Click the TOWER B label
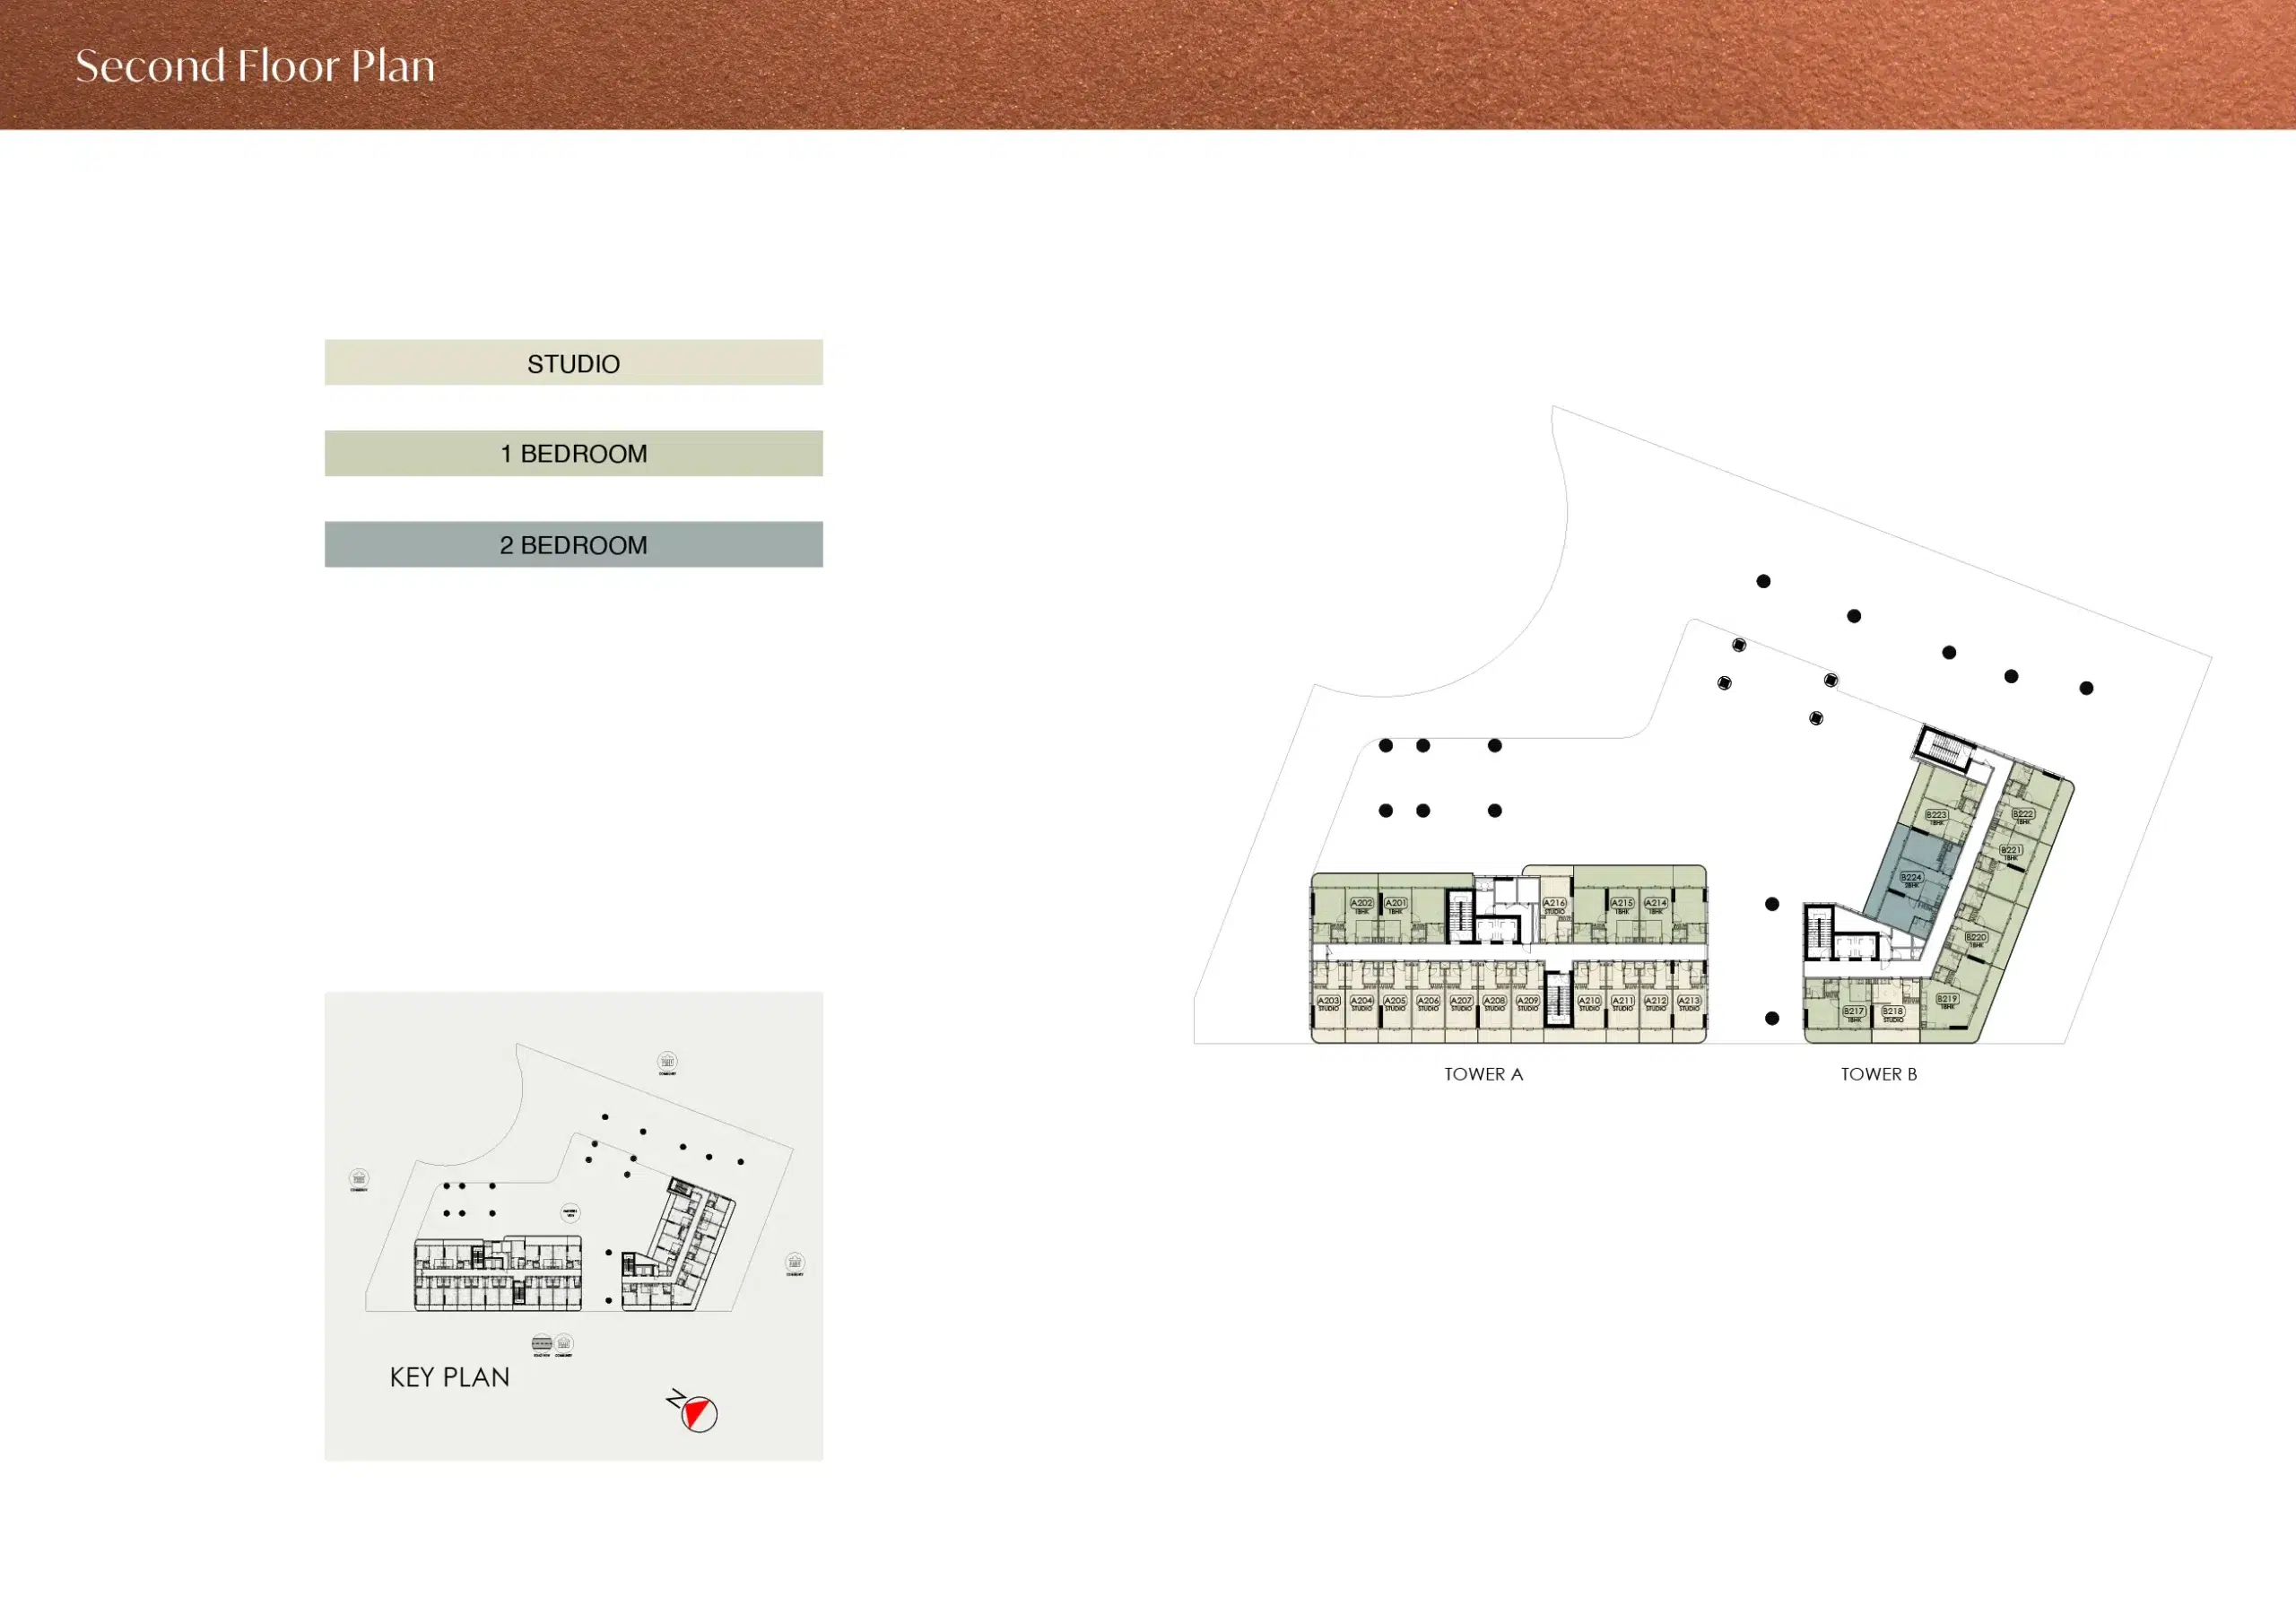 click(1878, 1074)
